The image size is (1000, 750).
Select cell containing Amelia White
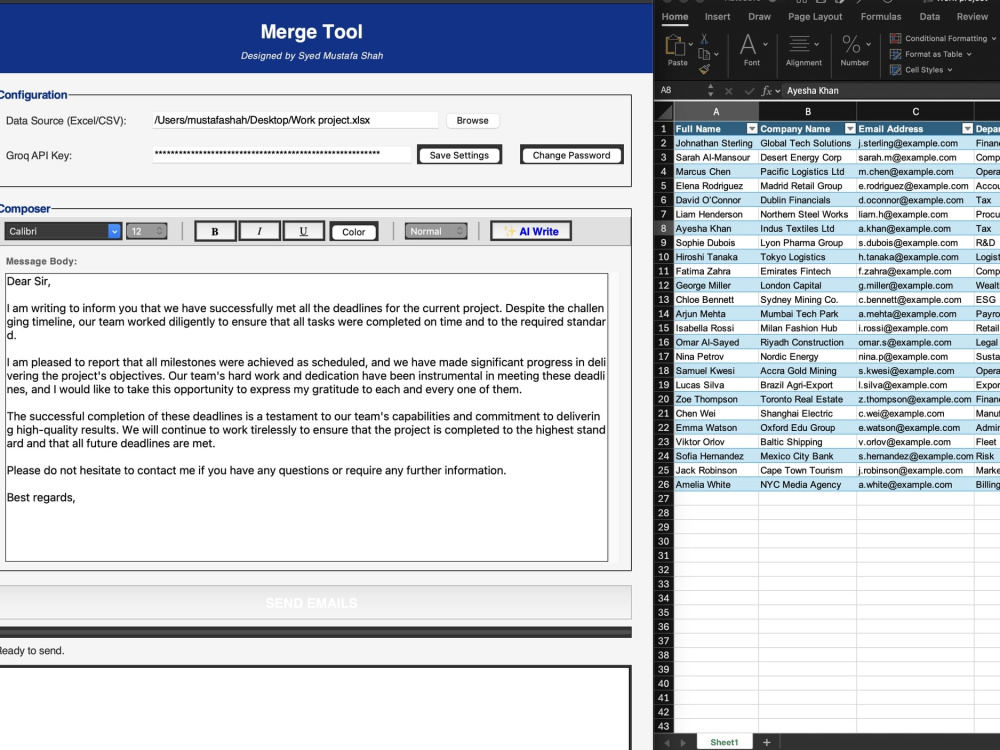(716, 485)
